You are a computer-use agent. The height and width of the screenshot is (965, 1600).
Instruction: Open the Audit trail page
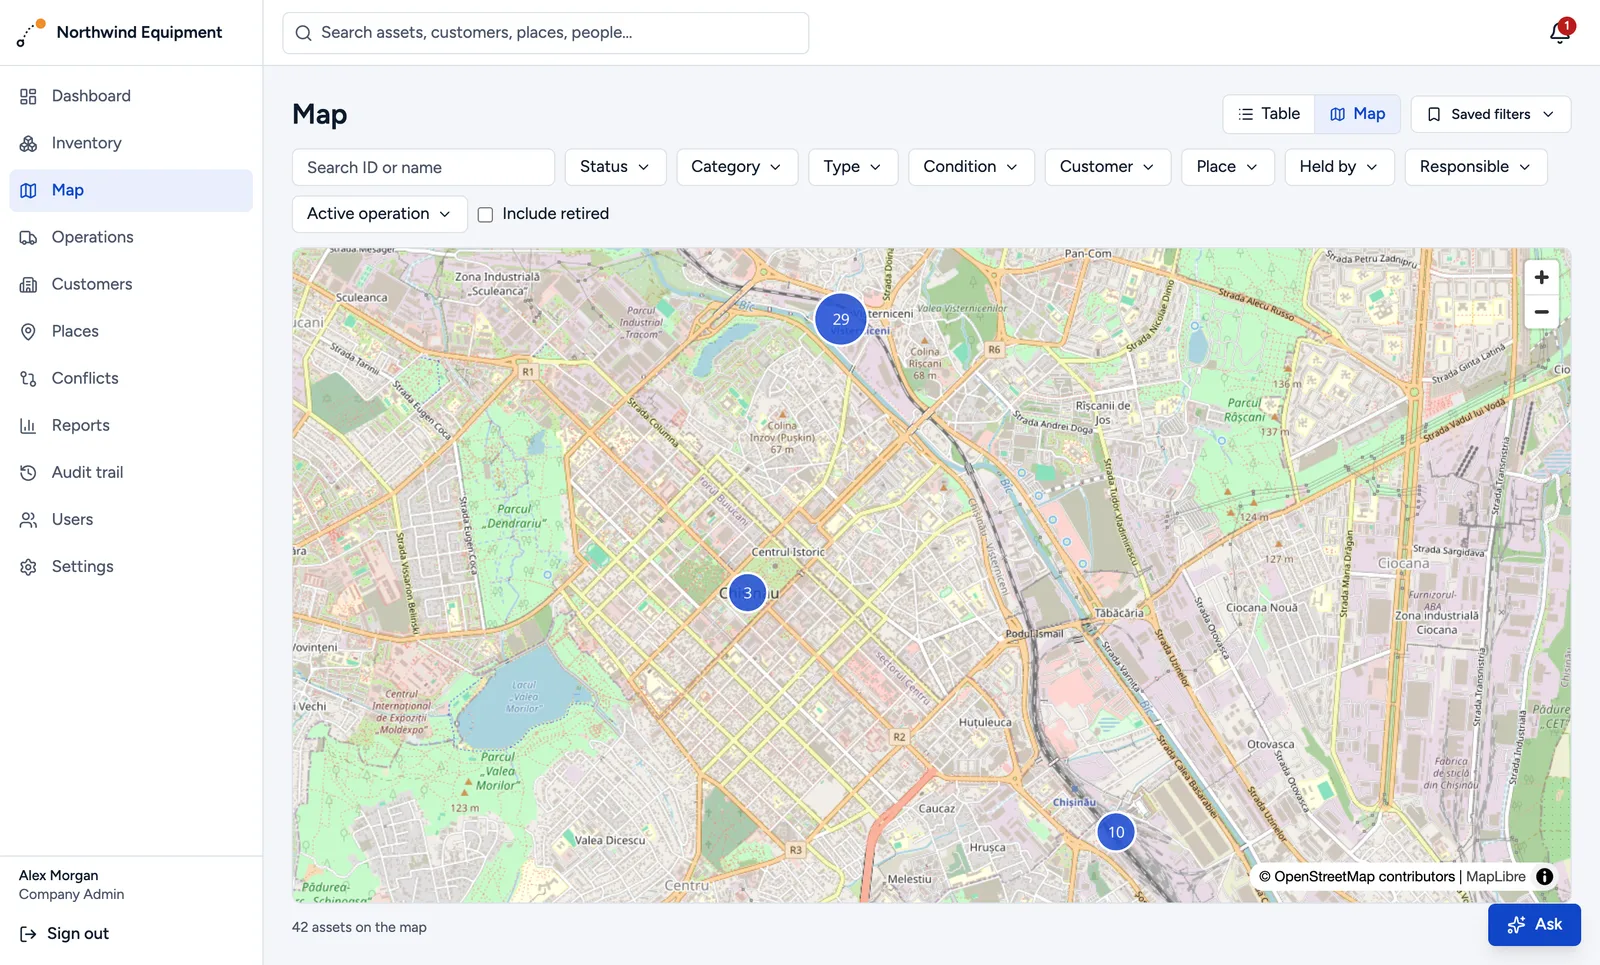[131, 472]
